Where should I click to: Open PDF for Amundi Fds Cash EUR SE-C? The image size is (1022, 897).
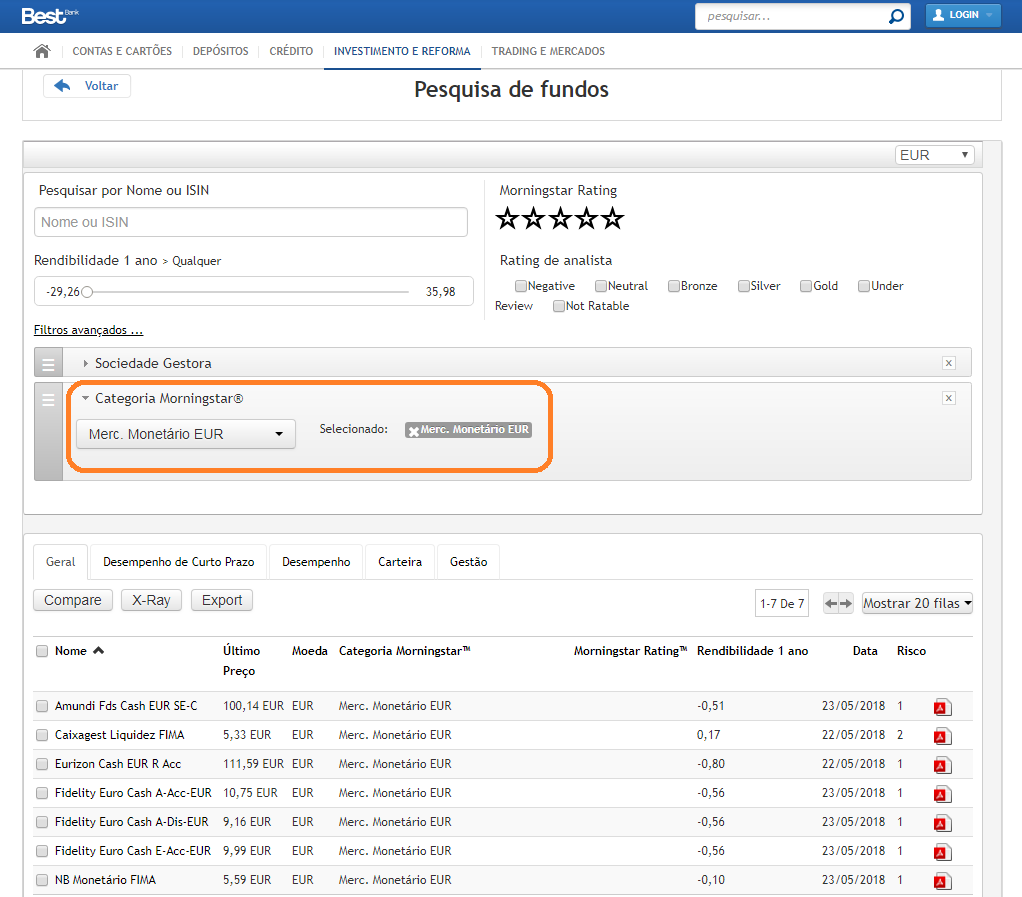click(x=942, y=707)
